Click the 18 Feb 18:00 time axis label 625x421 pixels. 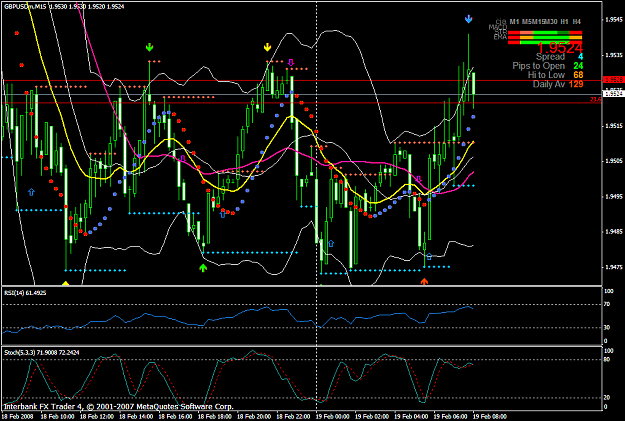pyautogui.click(x=214, y=417)
